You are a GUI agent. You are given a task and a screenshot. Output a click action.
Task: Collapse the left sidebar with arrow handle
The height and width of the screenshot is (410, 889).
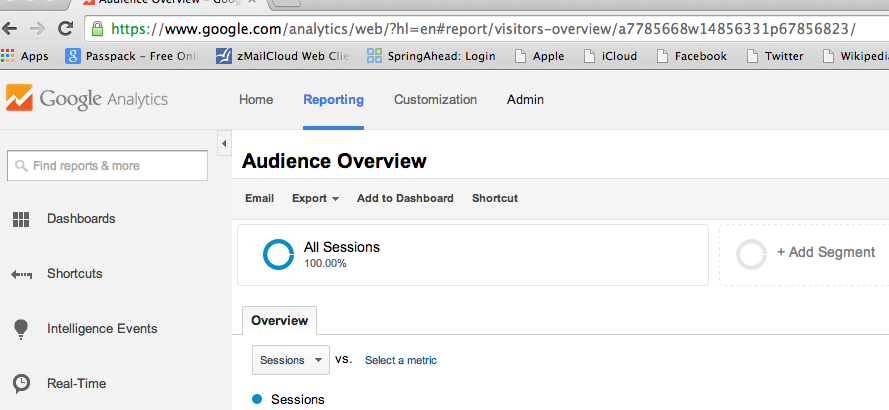pos(224,143)
